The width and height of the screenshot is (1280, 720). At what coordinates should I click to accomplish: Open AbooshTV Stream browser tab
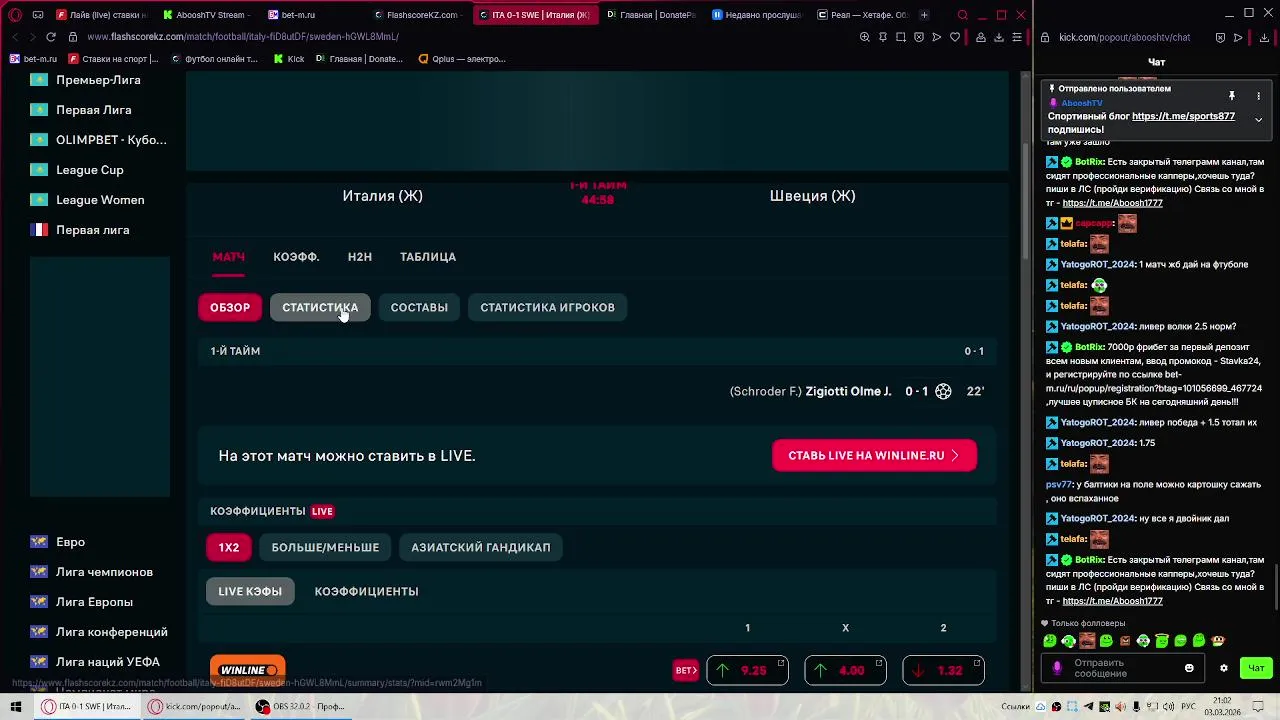tap(205, 15)
